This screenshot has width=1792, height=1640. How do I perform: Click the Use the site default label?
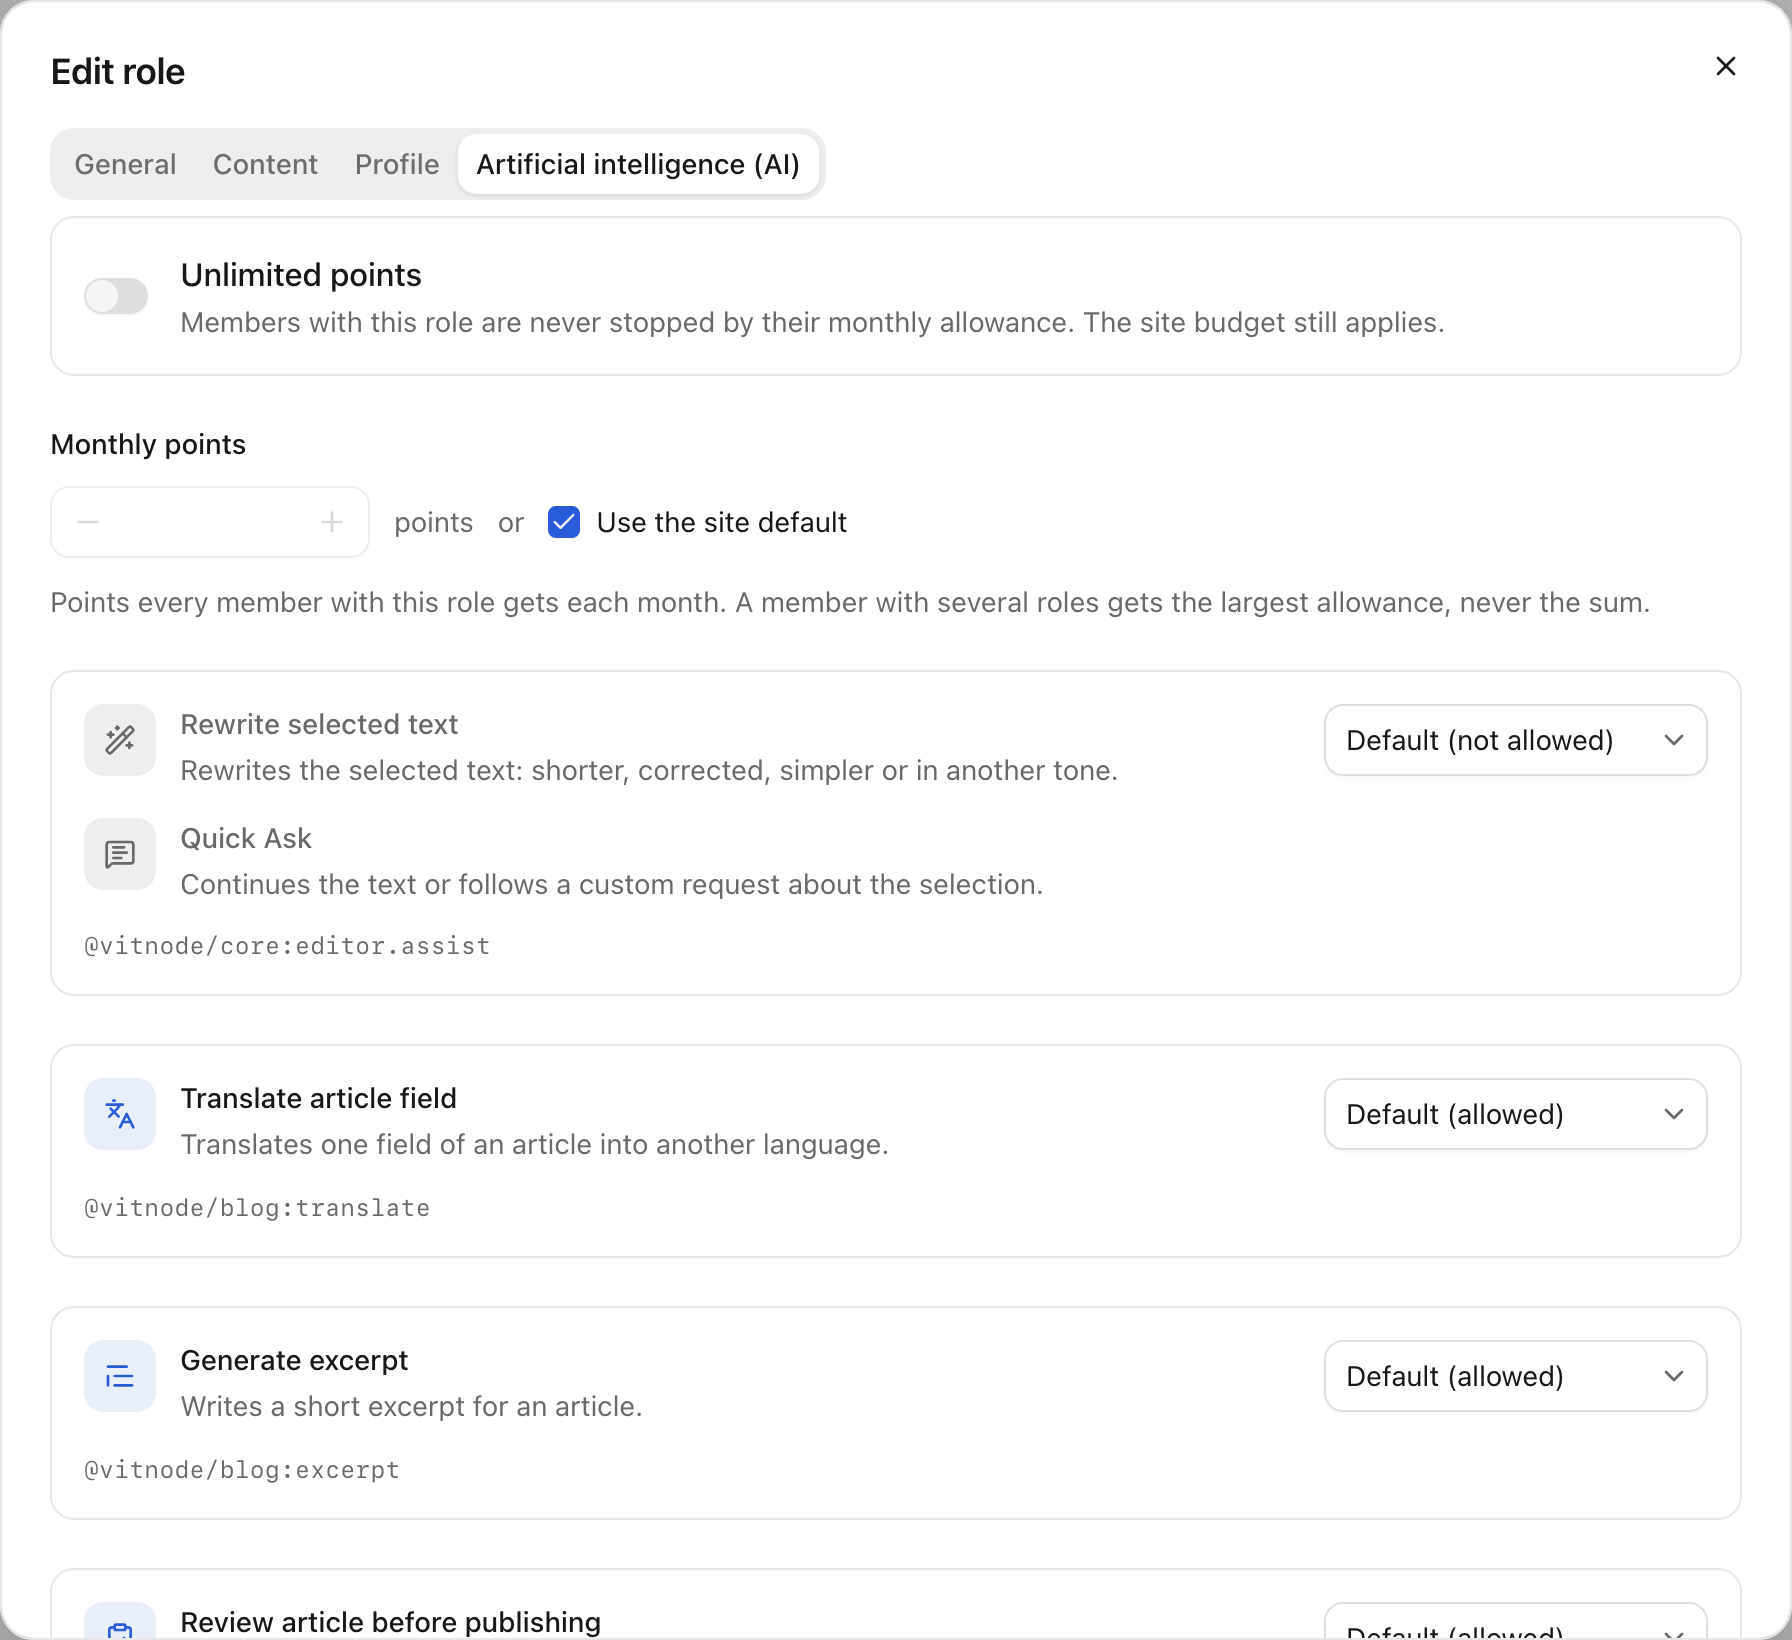721,522
